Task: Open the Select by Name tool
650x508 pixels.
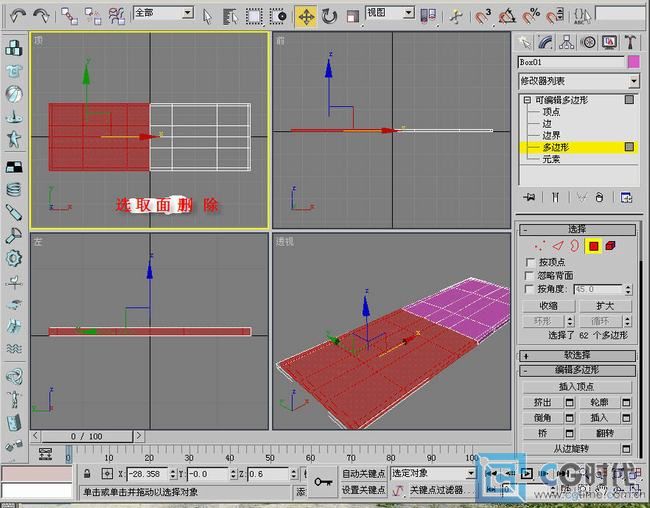Action: tap(230, 17)
